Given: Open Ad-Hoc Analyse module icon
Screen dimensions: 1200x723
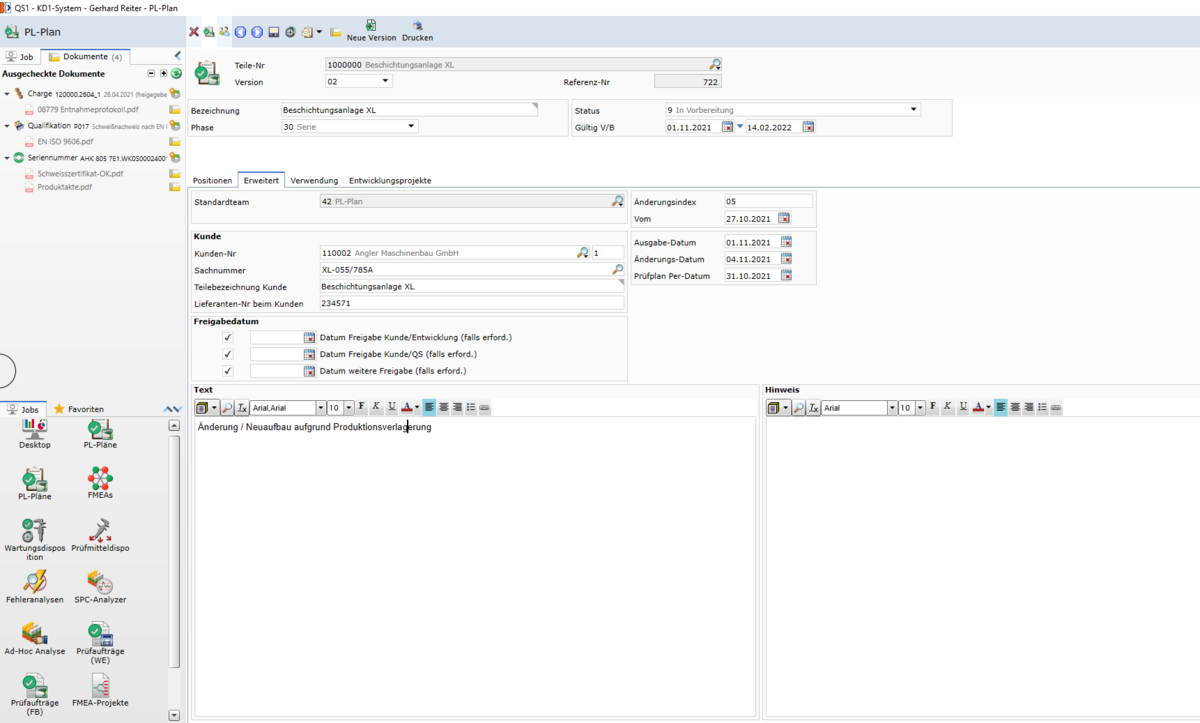Looking at the screenshot, I should click(35, 639).
